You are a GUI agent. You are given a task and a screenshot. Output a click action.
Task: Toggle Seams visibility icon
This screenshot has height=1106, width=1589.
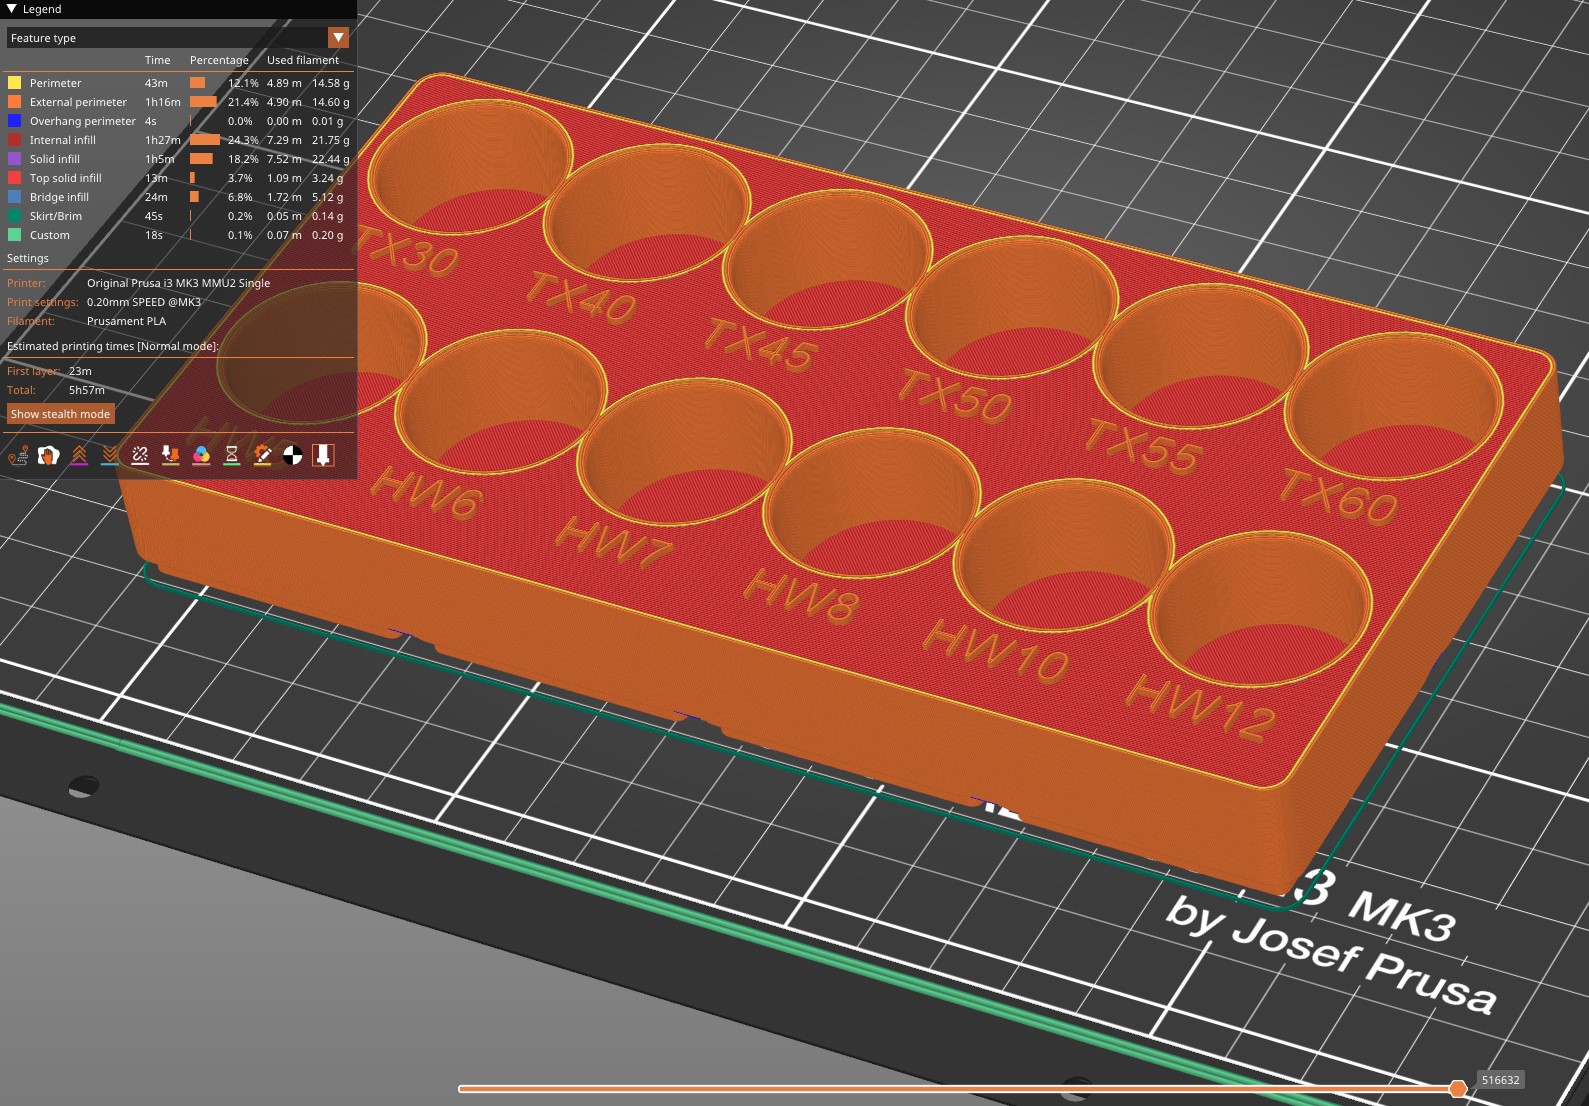pos(140,456)
